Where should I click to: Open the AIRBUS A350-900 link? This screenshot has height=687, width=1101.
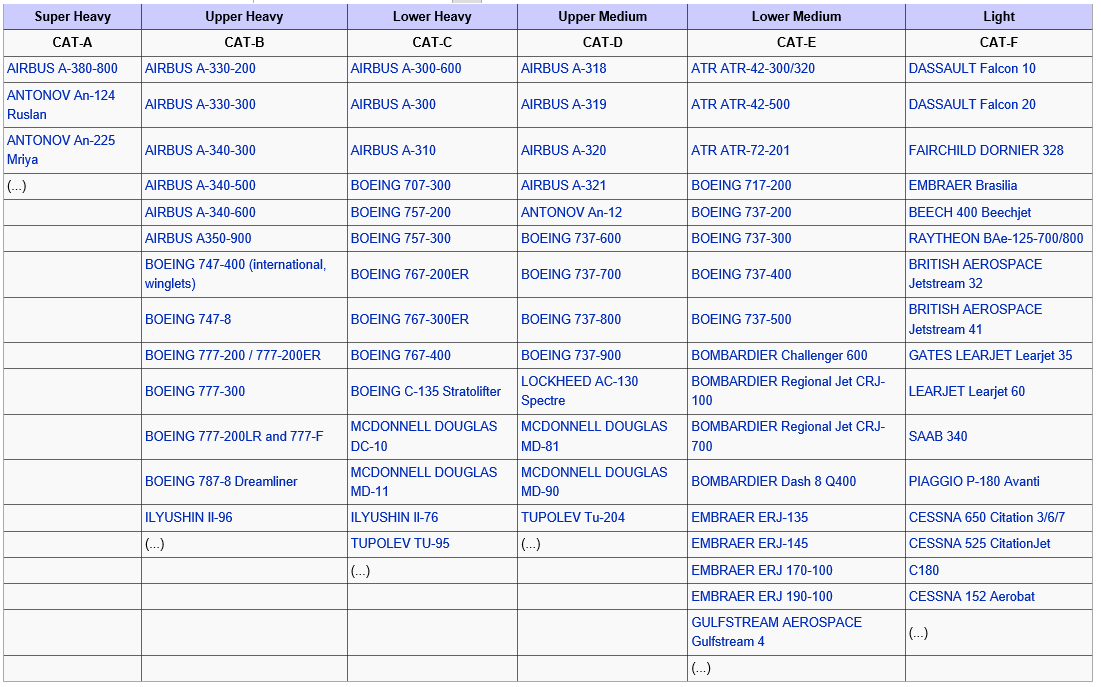[x=198, y=238]
